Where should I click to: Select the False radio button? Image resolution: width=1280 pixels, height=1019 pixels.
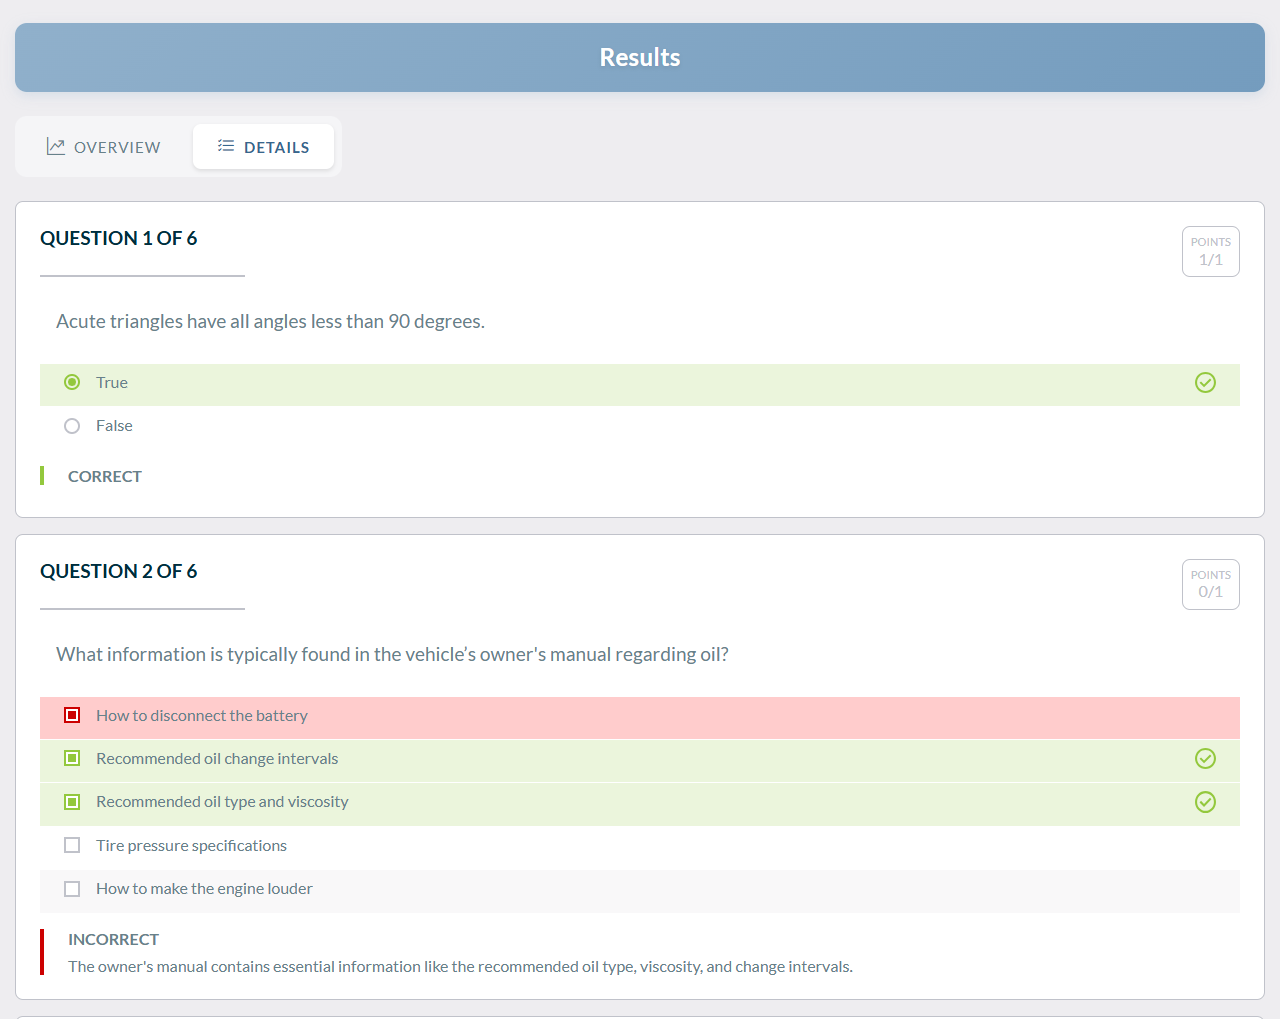[x=72, y=426]
